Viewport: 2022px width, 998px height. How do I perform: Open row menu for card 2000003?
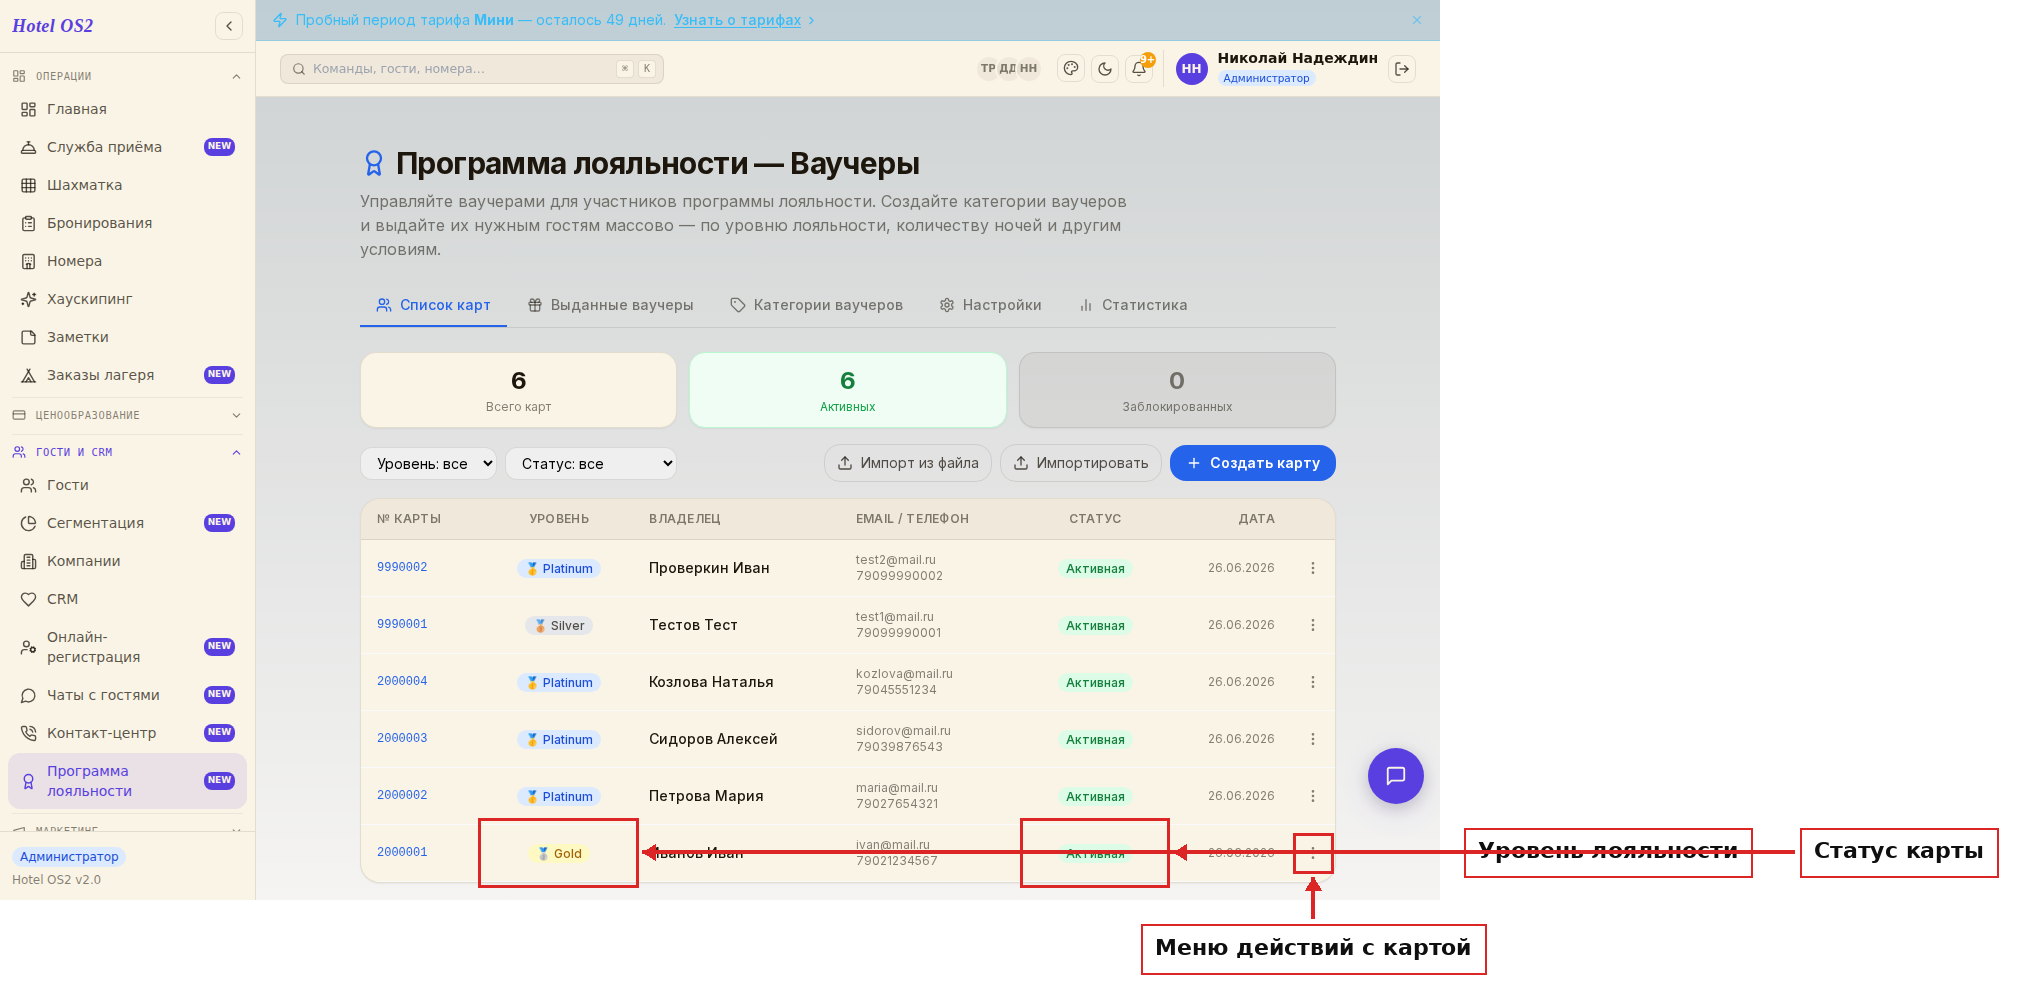pyautogui.click(x=1313, y=739)
